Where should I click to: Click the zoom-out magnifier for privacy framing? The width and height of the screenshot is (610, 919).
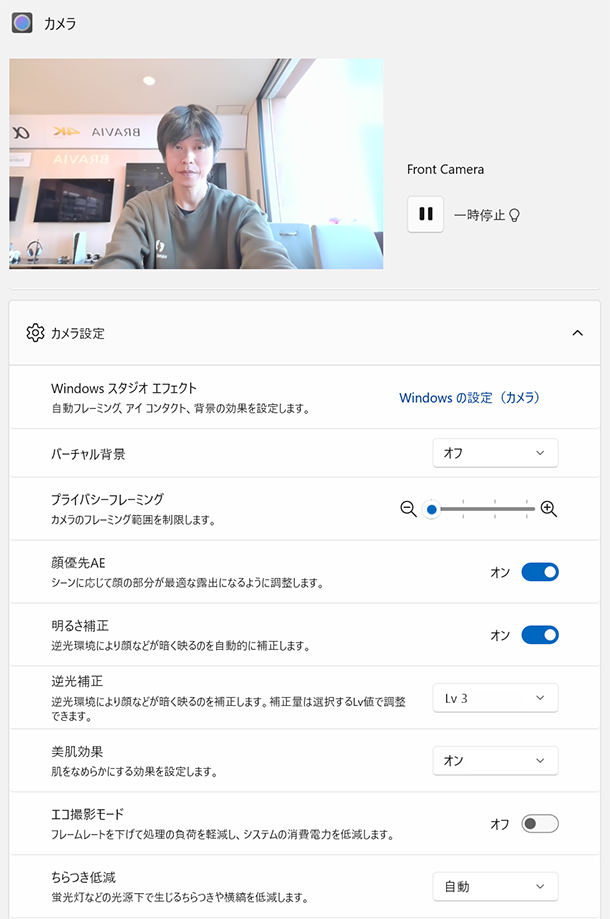408,509
